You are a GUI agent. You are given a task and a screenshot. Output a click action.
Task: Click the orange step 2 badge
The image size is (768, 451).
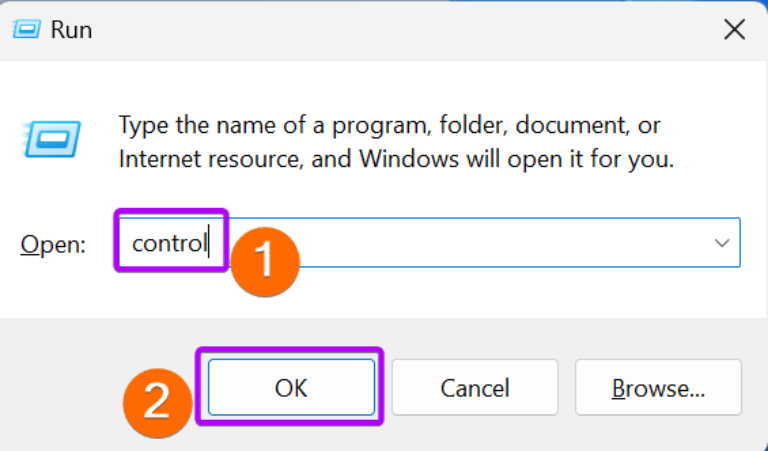pyautogui.click(x=158, y=403)
